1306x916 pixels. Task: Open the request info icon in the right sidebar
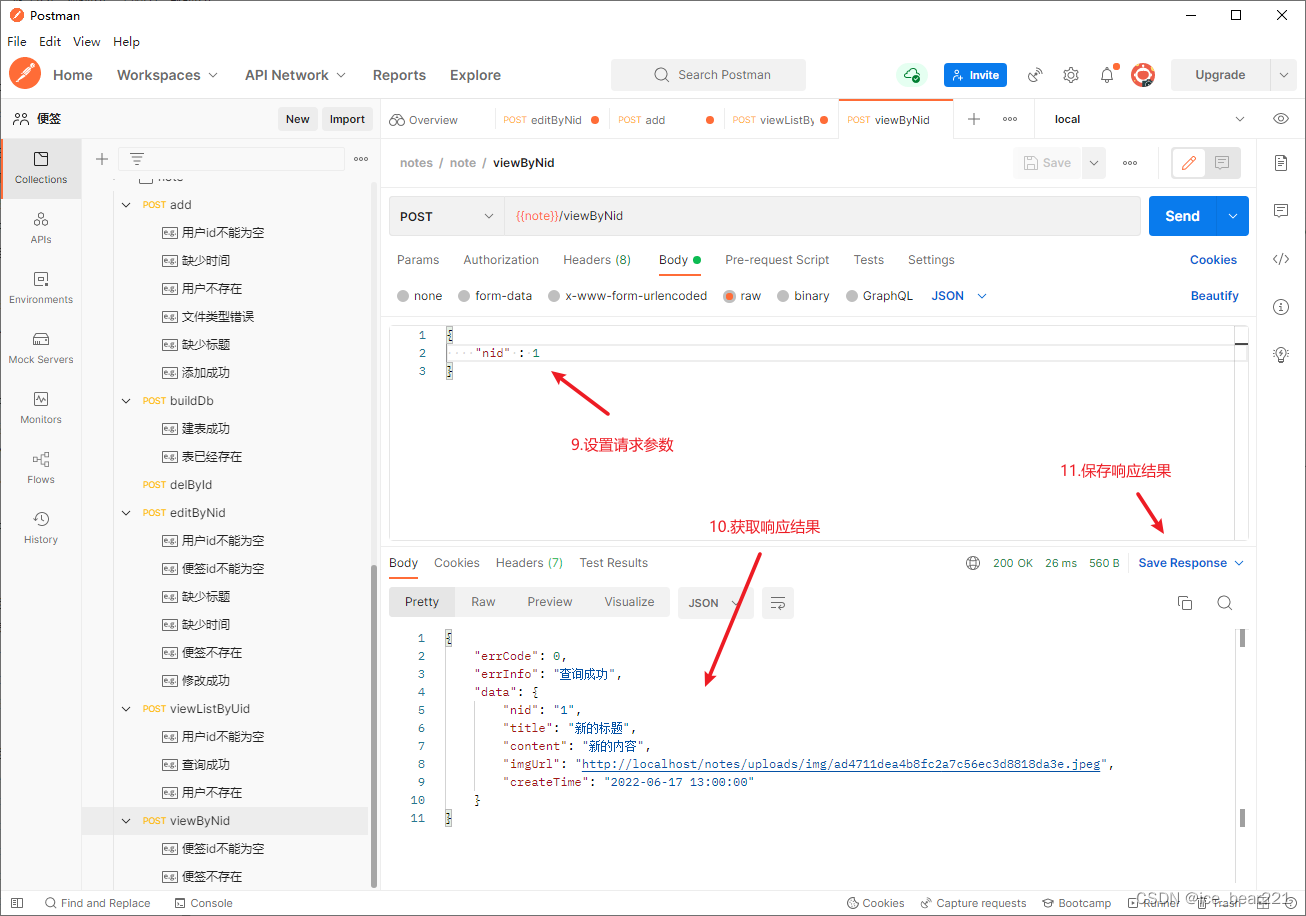point(1281,307)
